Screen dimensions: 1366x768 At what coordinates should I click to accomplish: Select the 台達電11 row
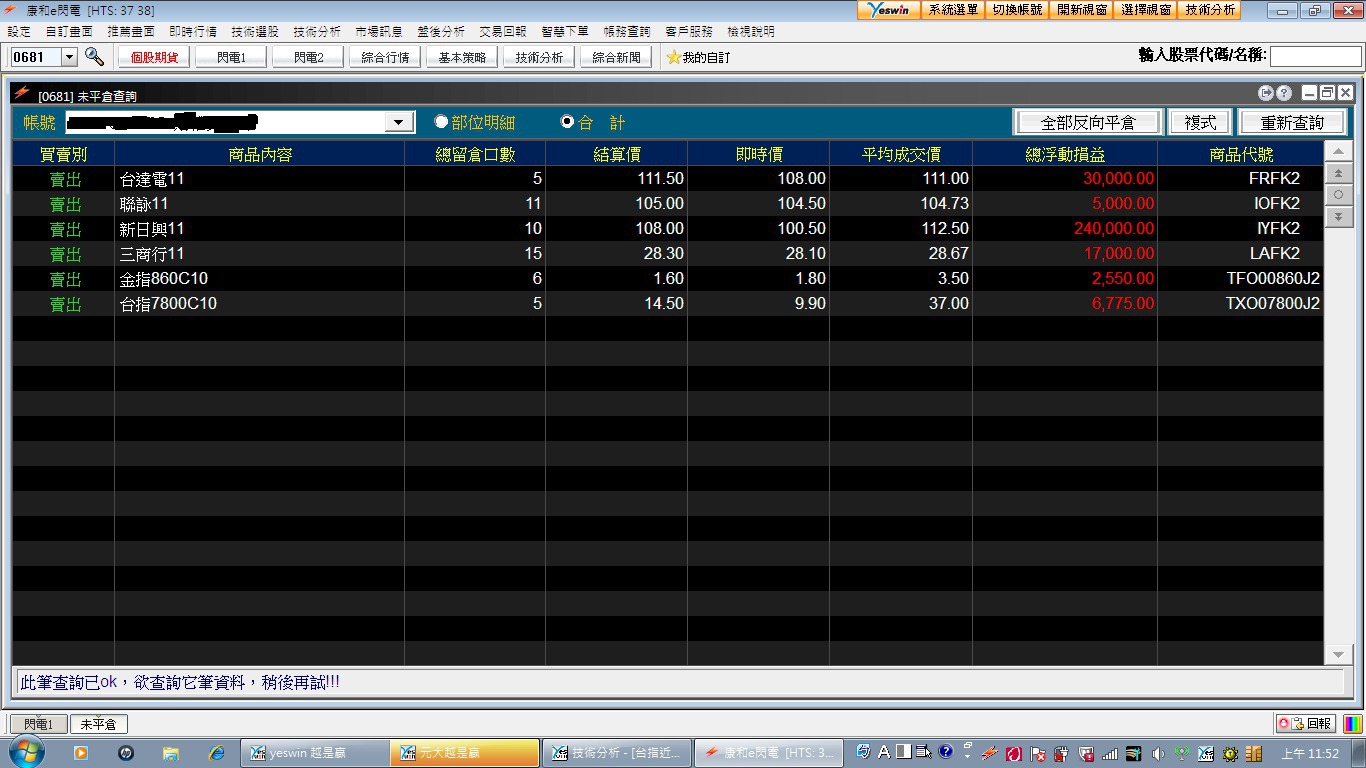(x=668, y=179)
